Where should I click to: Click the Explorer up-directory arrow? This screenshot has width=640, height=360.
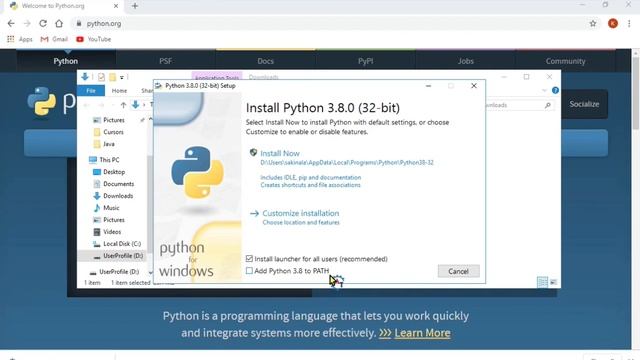coord(123,105)
